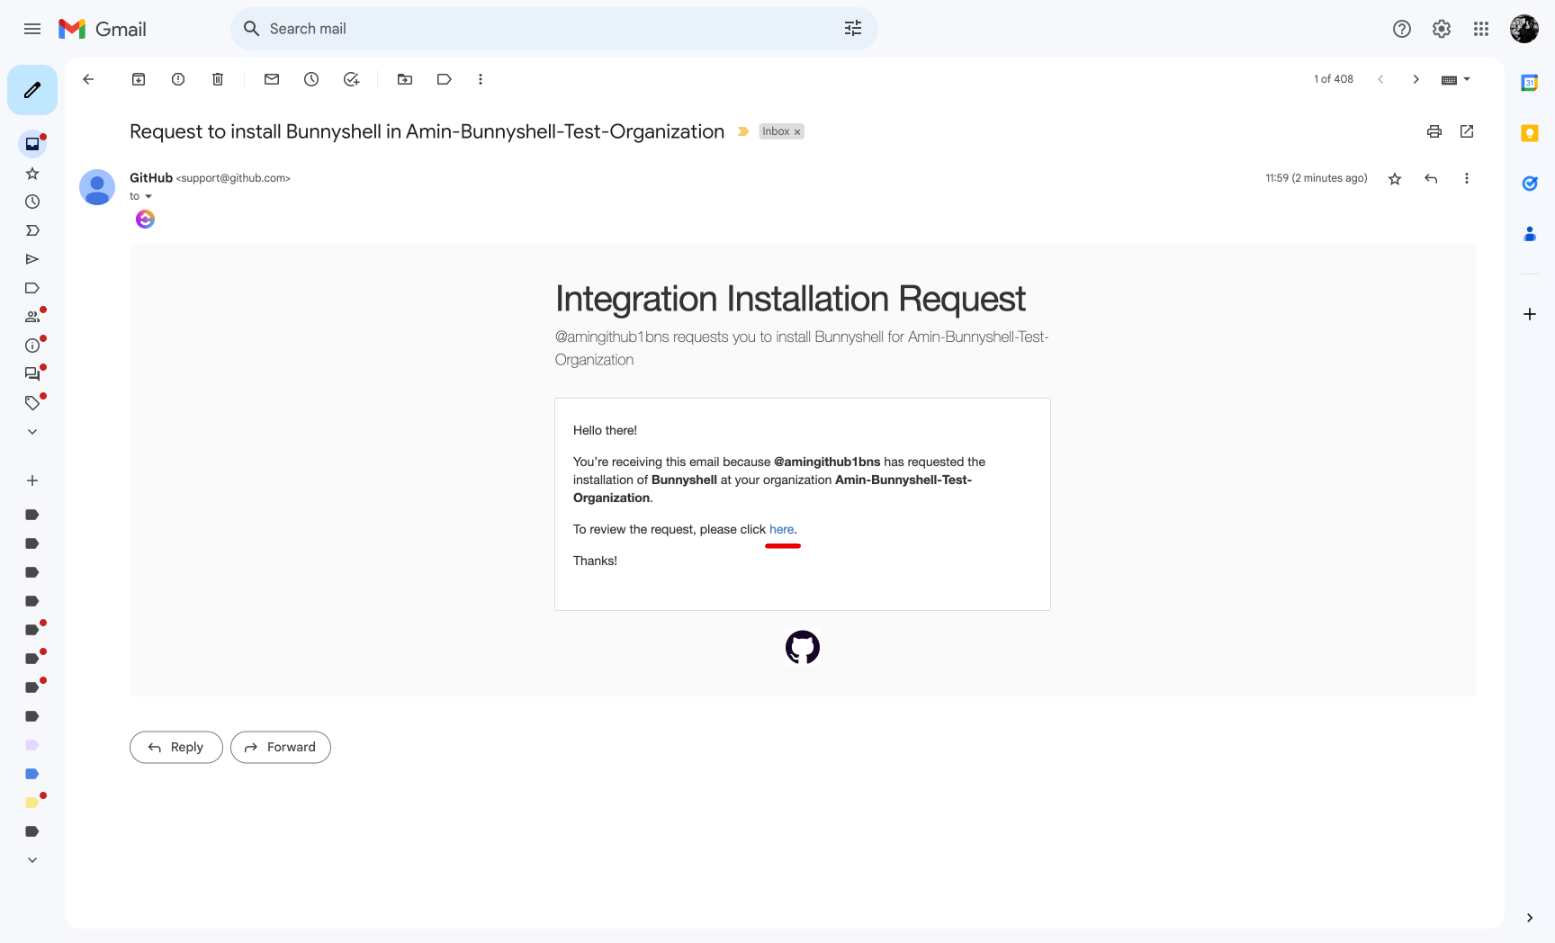Open the Forums category icon
The image size is (1555, 943).
pos(32,374)
